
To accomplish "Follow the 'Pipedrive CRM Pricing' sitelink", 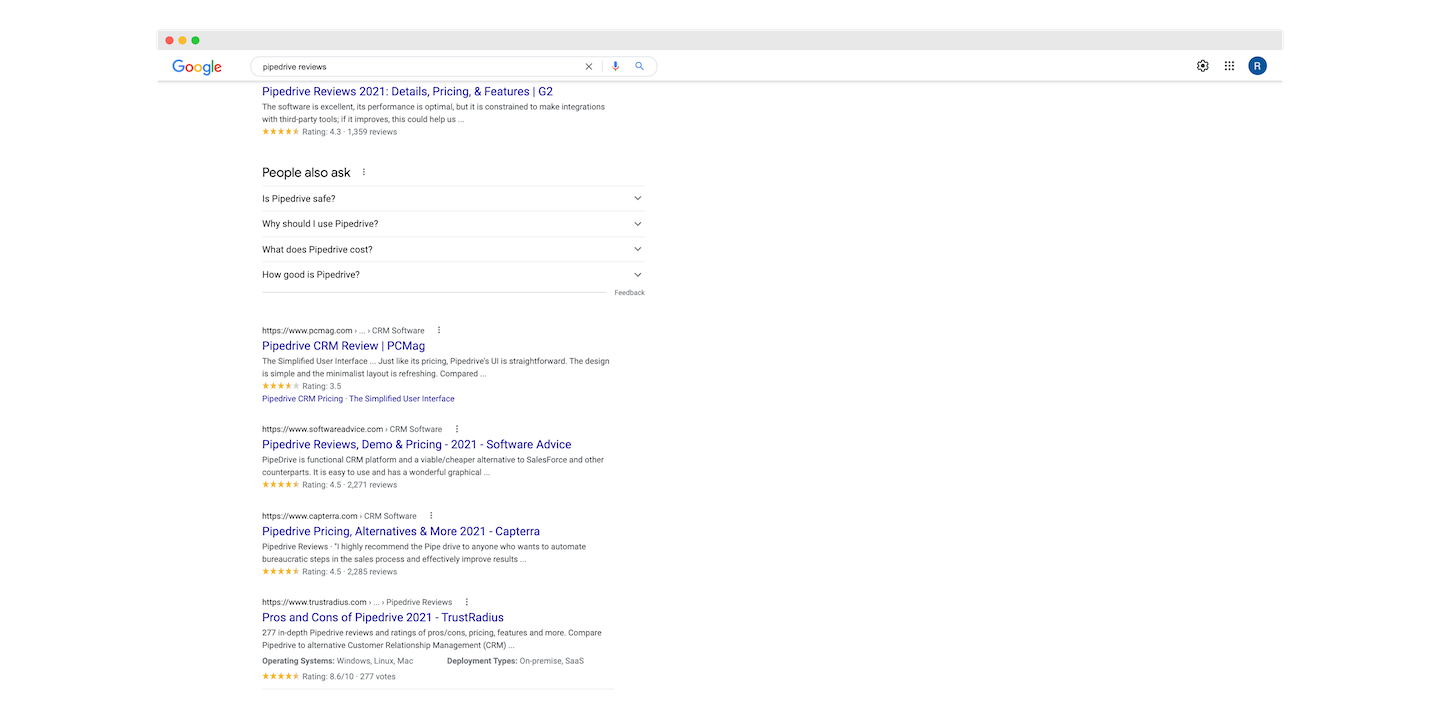I will tap(302, 399).
